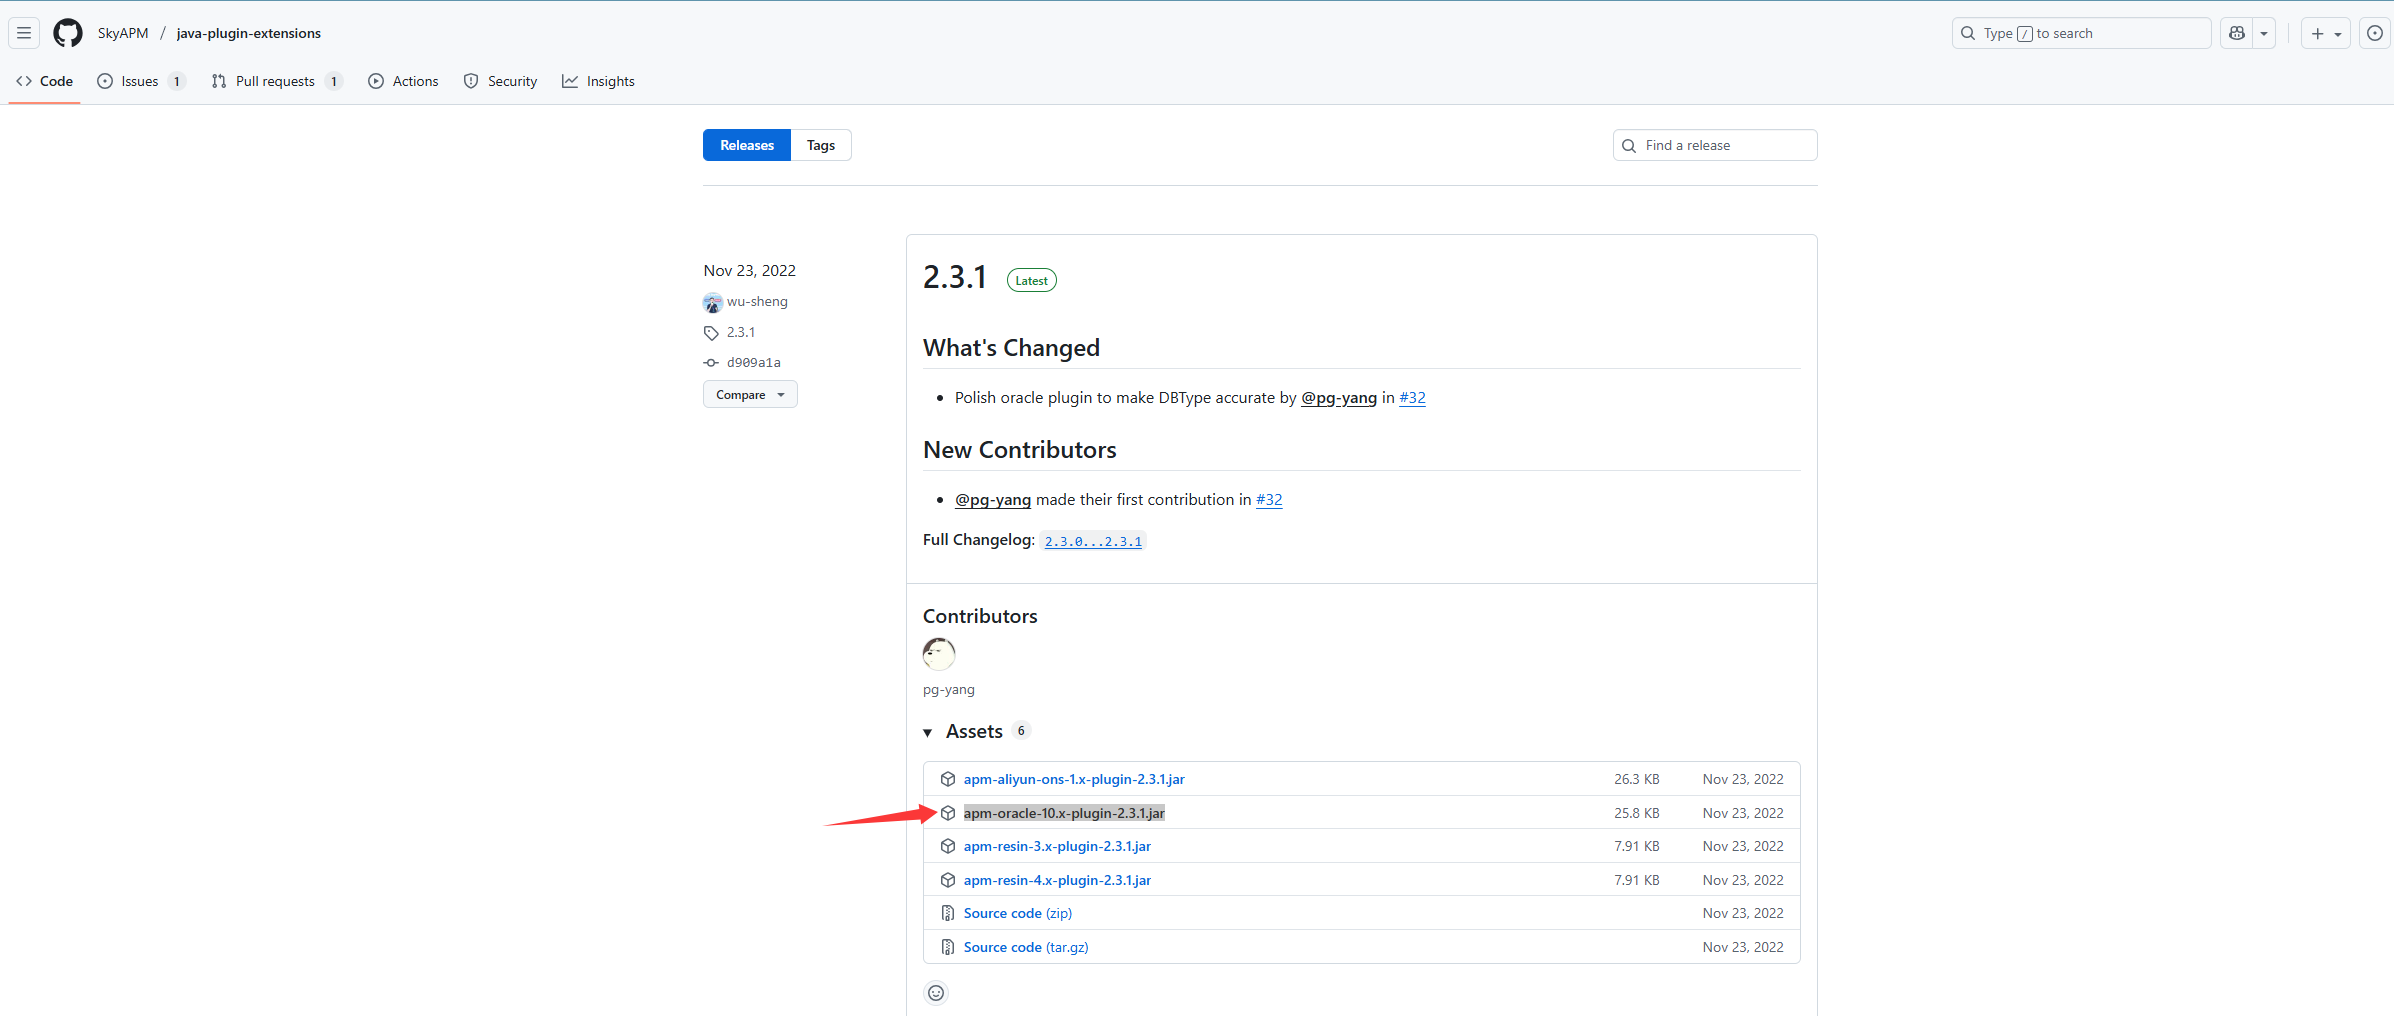Open the 2.3.1 release title
2394x1016 pixels.
point(955,277)
